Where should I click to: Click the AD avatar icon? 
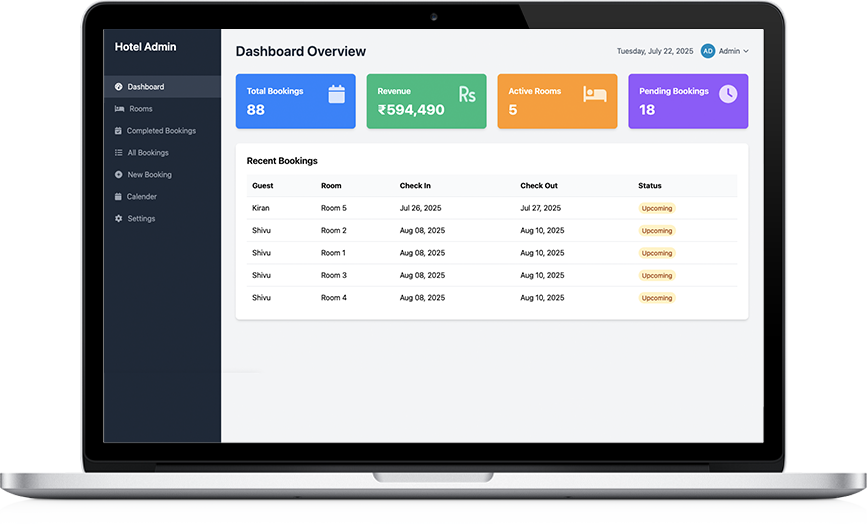coord(708,51)
